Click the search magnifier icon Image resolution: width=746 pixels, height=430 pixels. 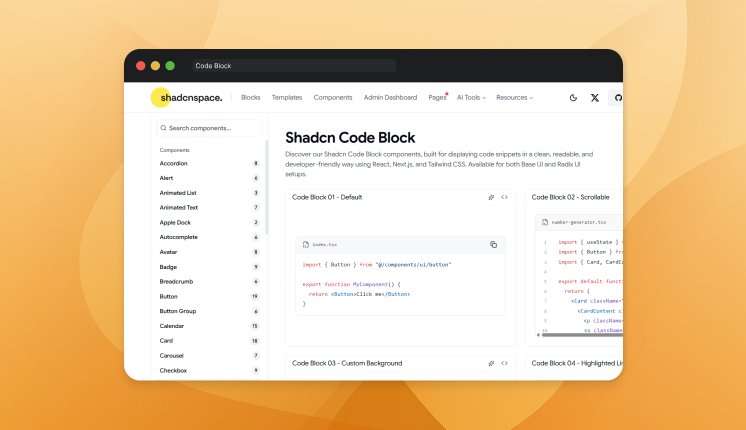(163, 128)
